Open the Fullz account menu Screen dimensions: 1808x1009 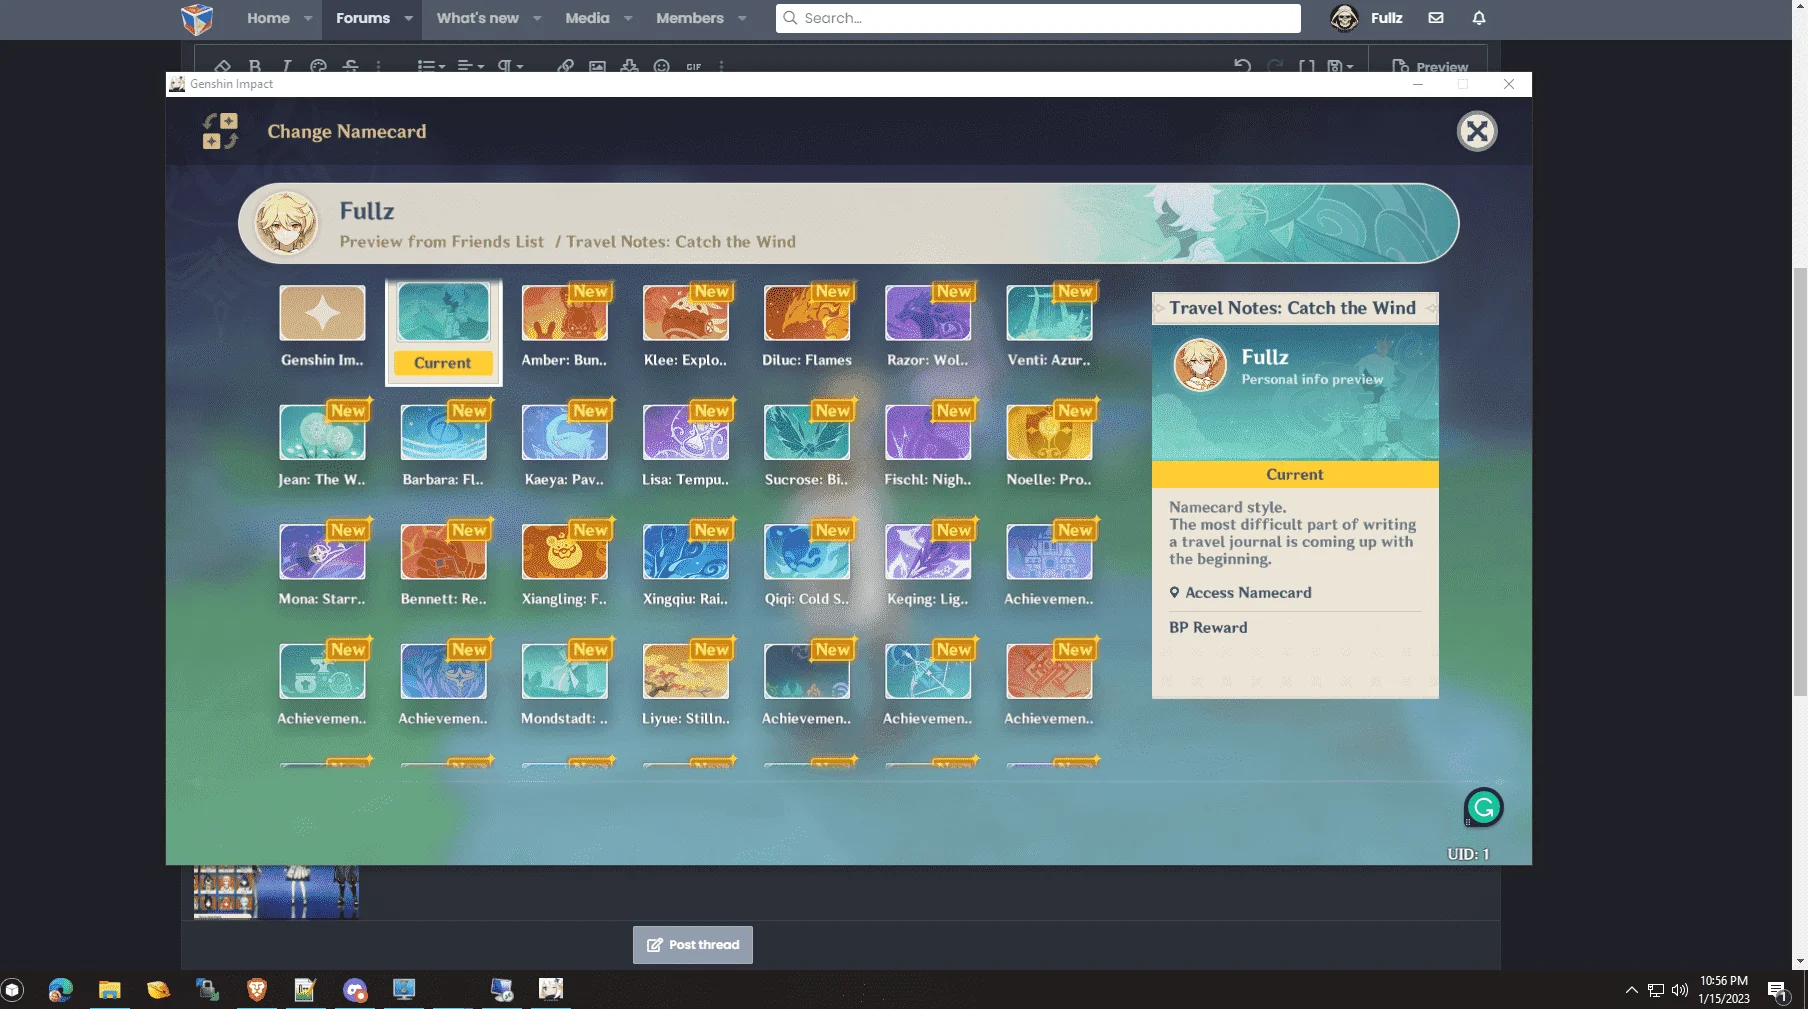(x=1367, y=18)
